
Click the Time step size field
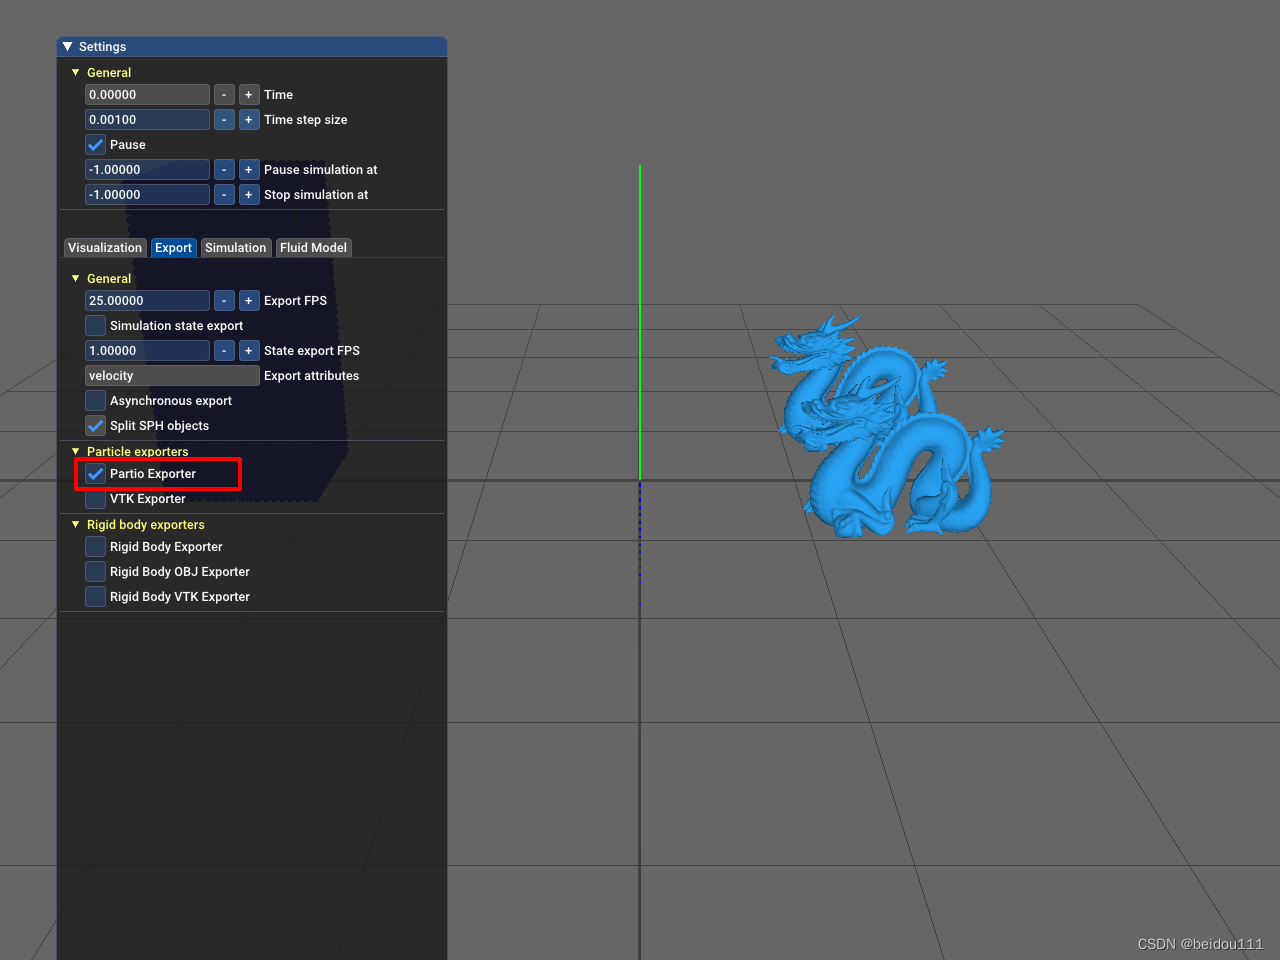147,120
